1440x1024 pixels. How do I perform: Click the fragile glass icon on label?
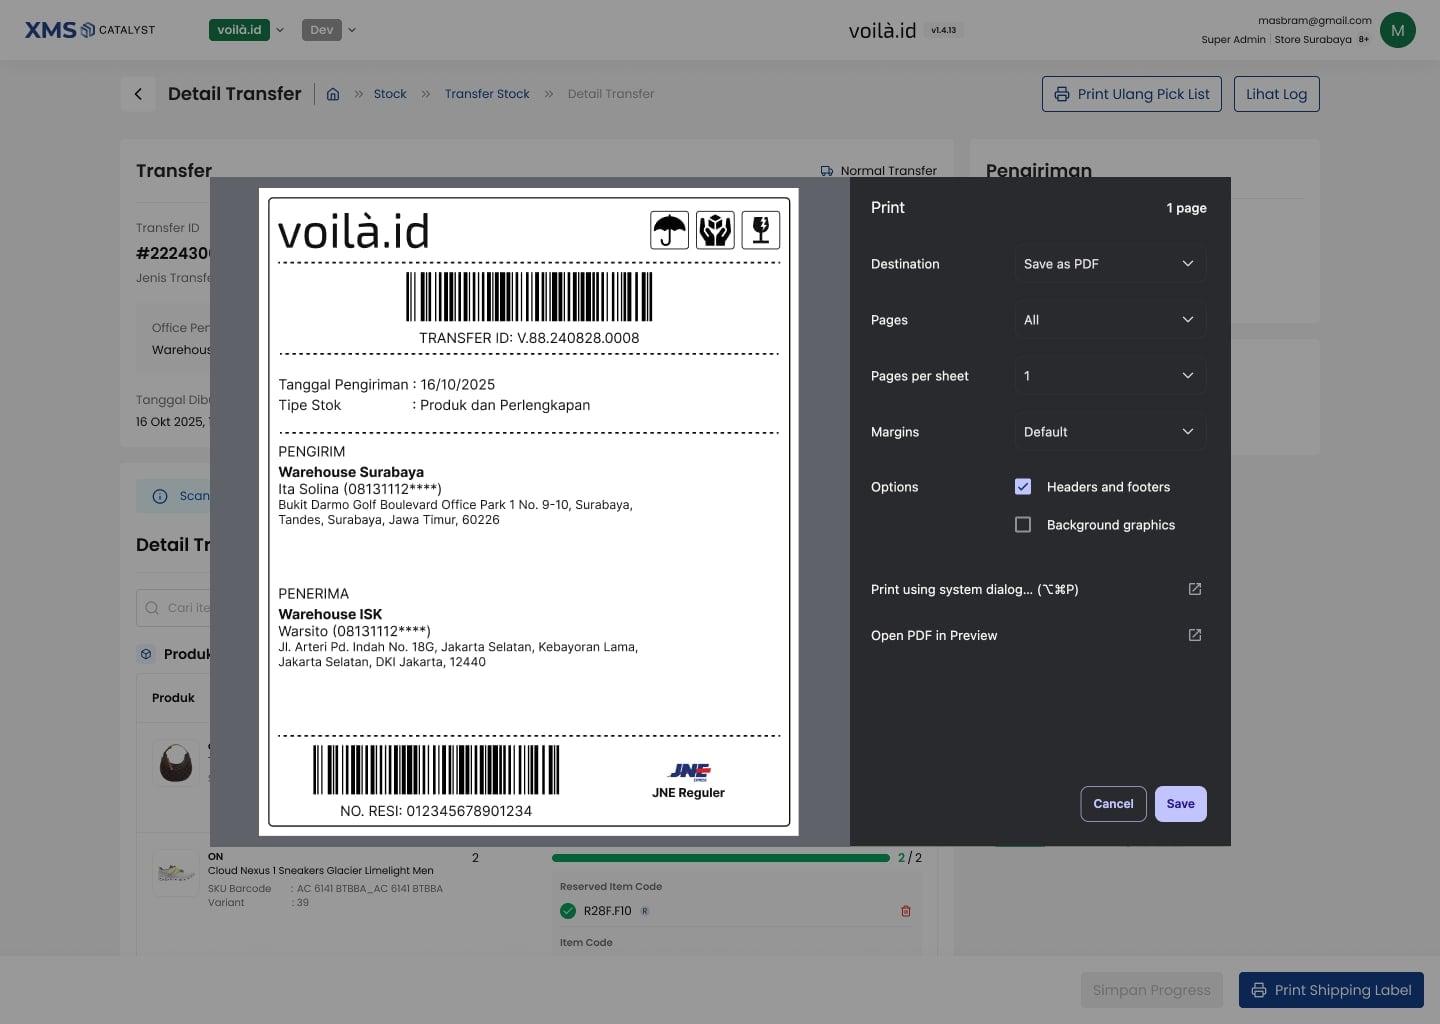point(761,230)
